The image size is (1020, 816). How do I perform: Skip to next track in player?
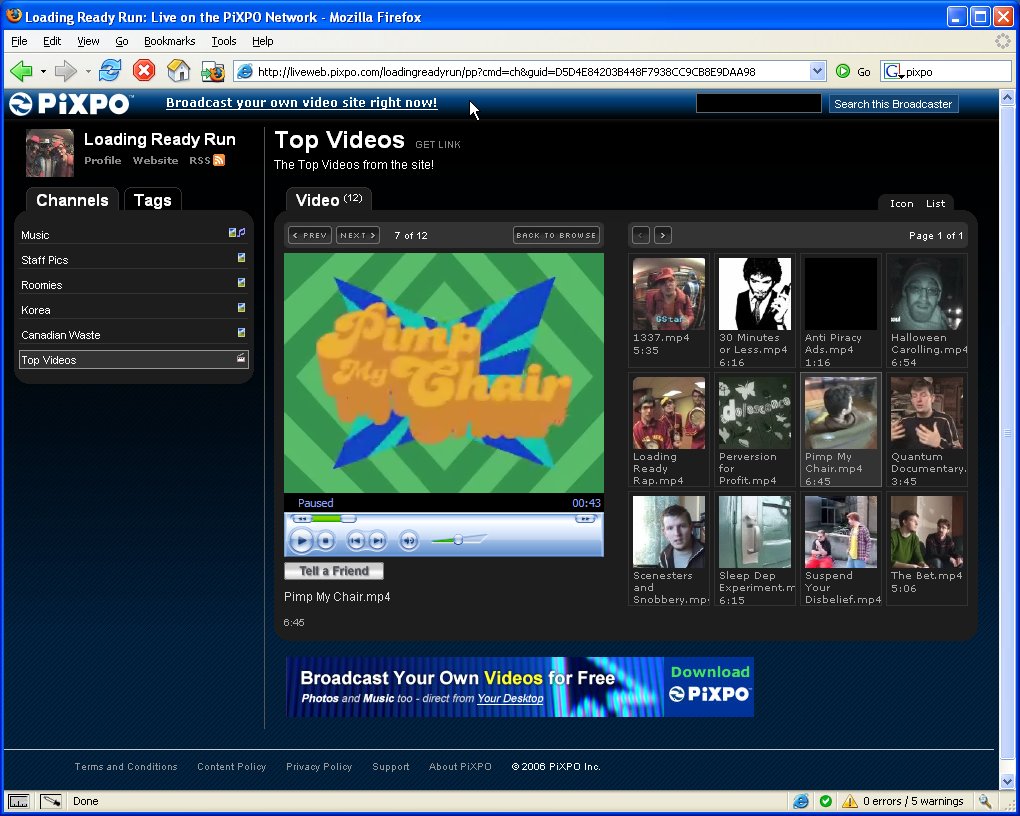[377, 540]
